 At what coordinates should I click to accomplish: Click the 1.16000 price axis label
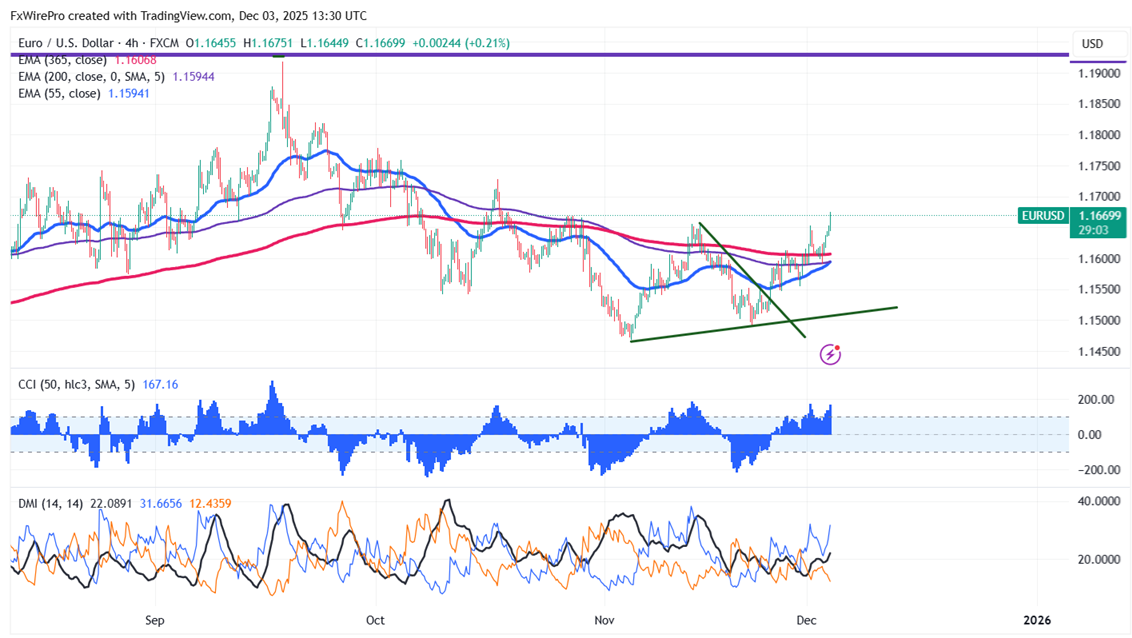[1099, 258]
